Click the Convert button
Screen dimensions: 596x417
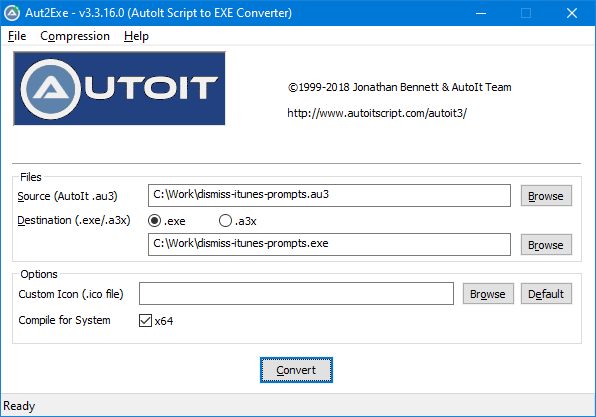point(296,370)
